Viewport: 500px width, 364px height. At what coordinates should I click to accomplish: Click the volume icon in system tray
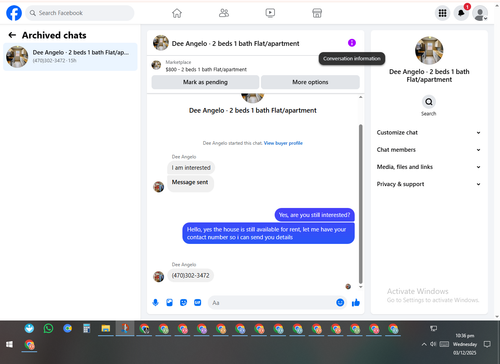(x=433, y=344)
